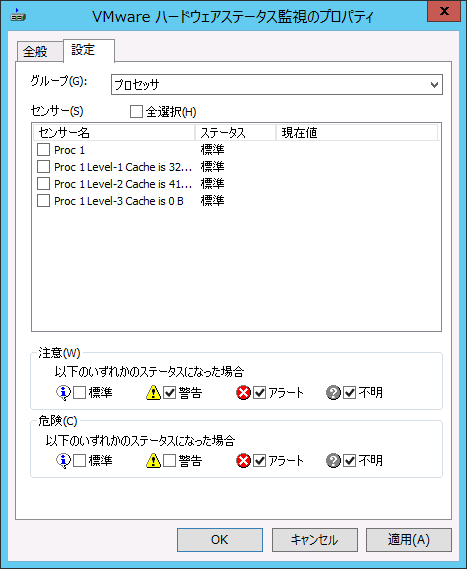Screen dimensions: 467x569
Task: Uncheck アラート checkbox under 注意
Action: coord(259,393)
